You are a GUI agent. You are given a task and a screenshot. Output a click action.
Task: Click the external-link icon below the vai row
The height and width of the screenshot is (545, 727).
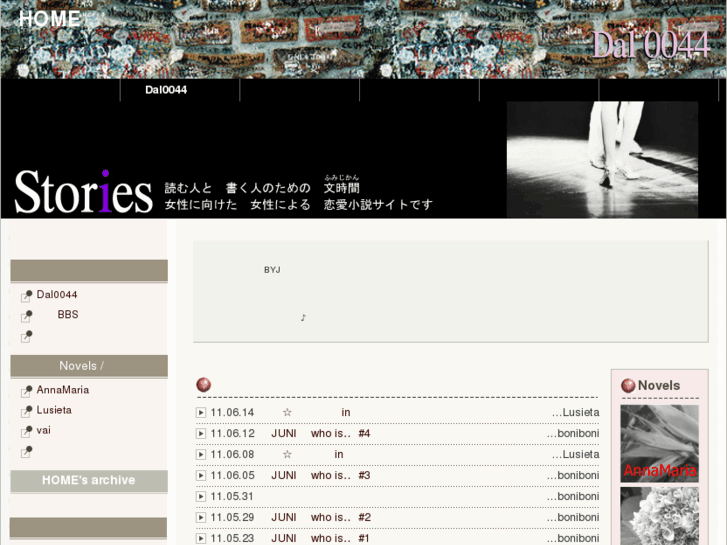click(x=26, y=452)
